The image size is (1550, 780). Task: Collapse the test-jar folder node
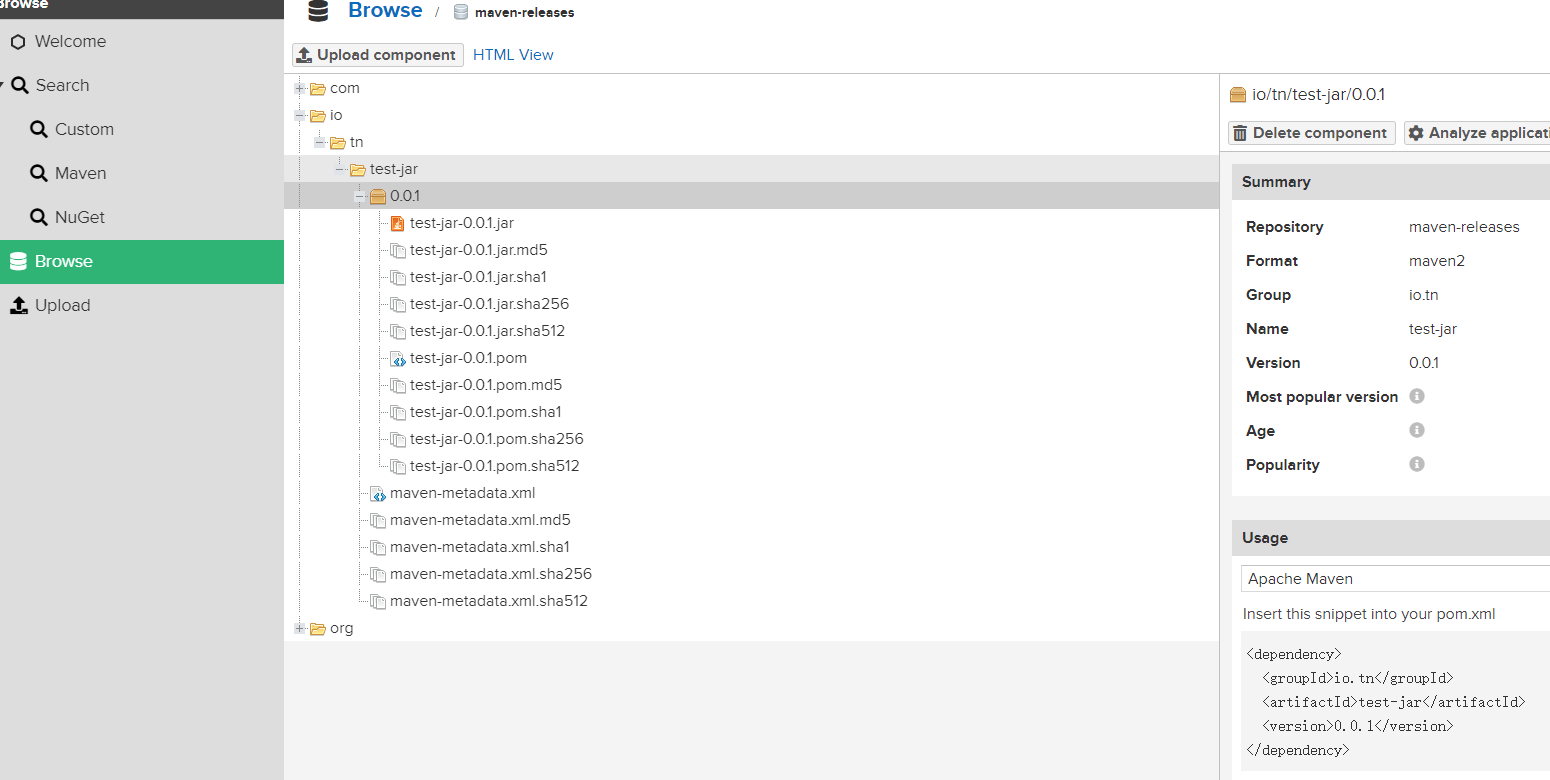(339, 169)
